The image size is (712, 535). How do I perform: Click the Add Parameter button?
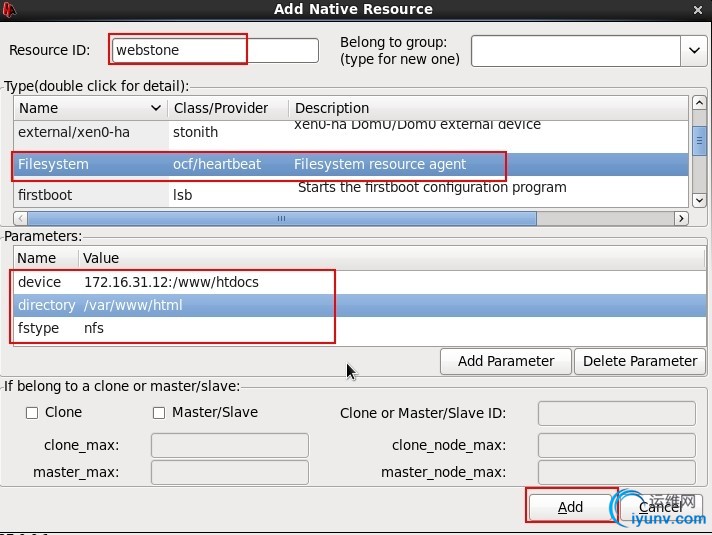pos(505,362)
